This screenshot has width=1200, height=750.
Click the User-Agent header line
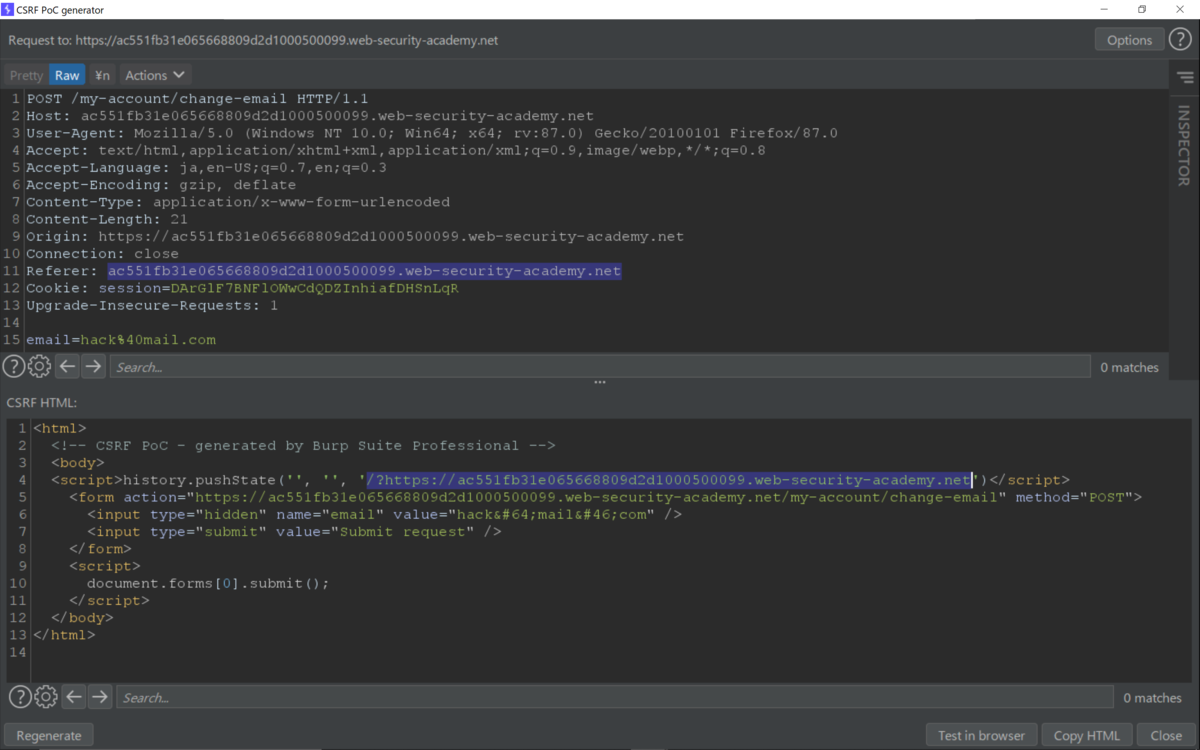432,133
